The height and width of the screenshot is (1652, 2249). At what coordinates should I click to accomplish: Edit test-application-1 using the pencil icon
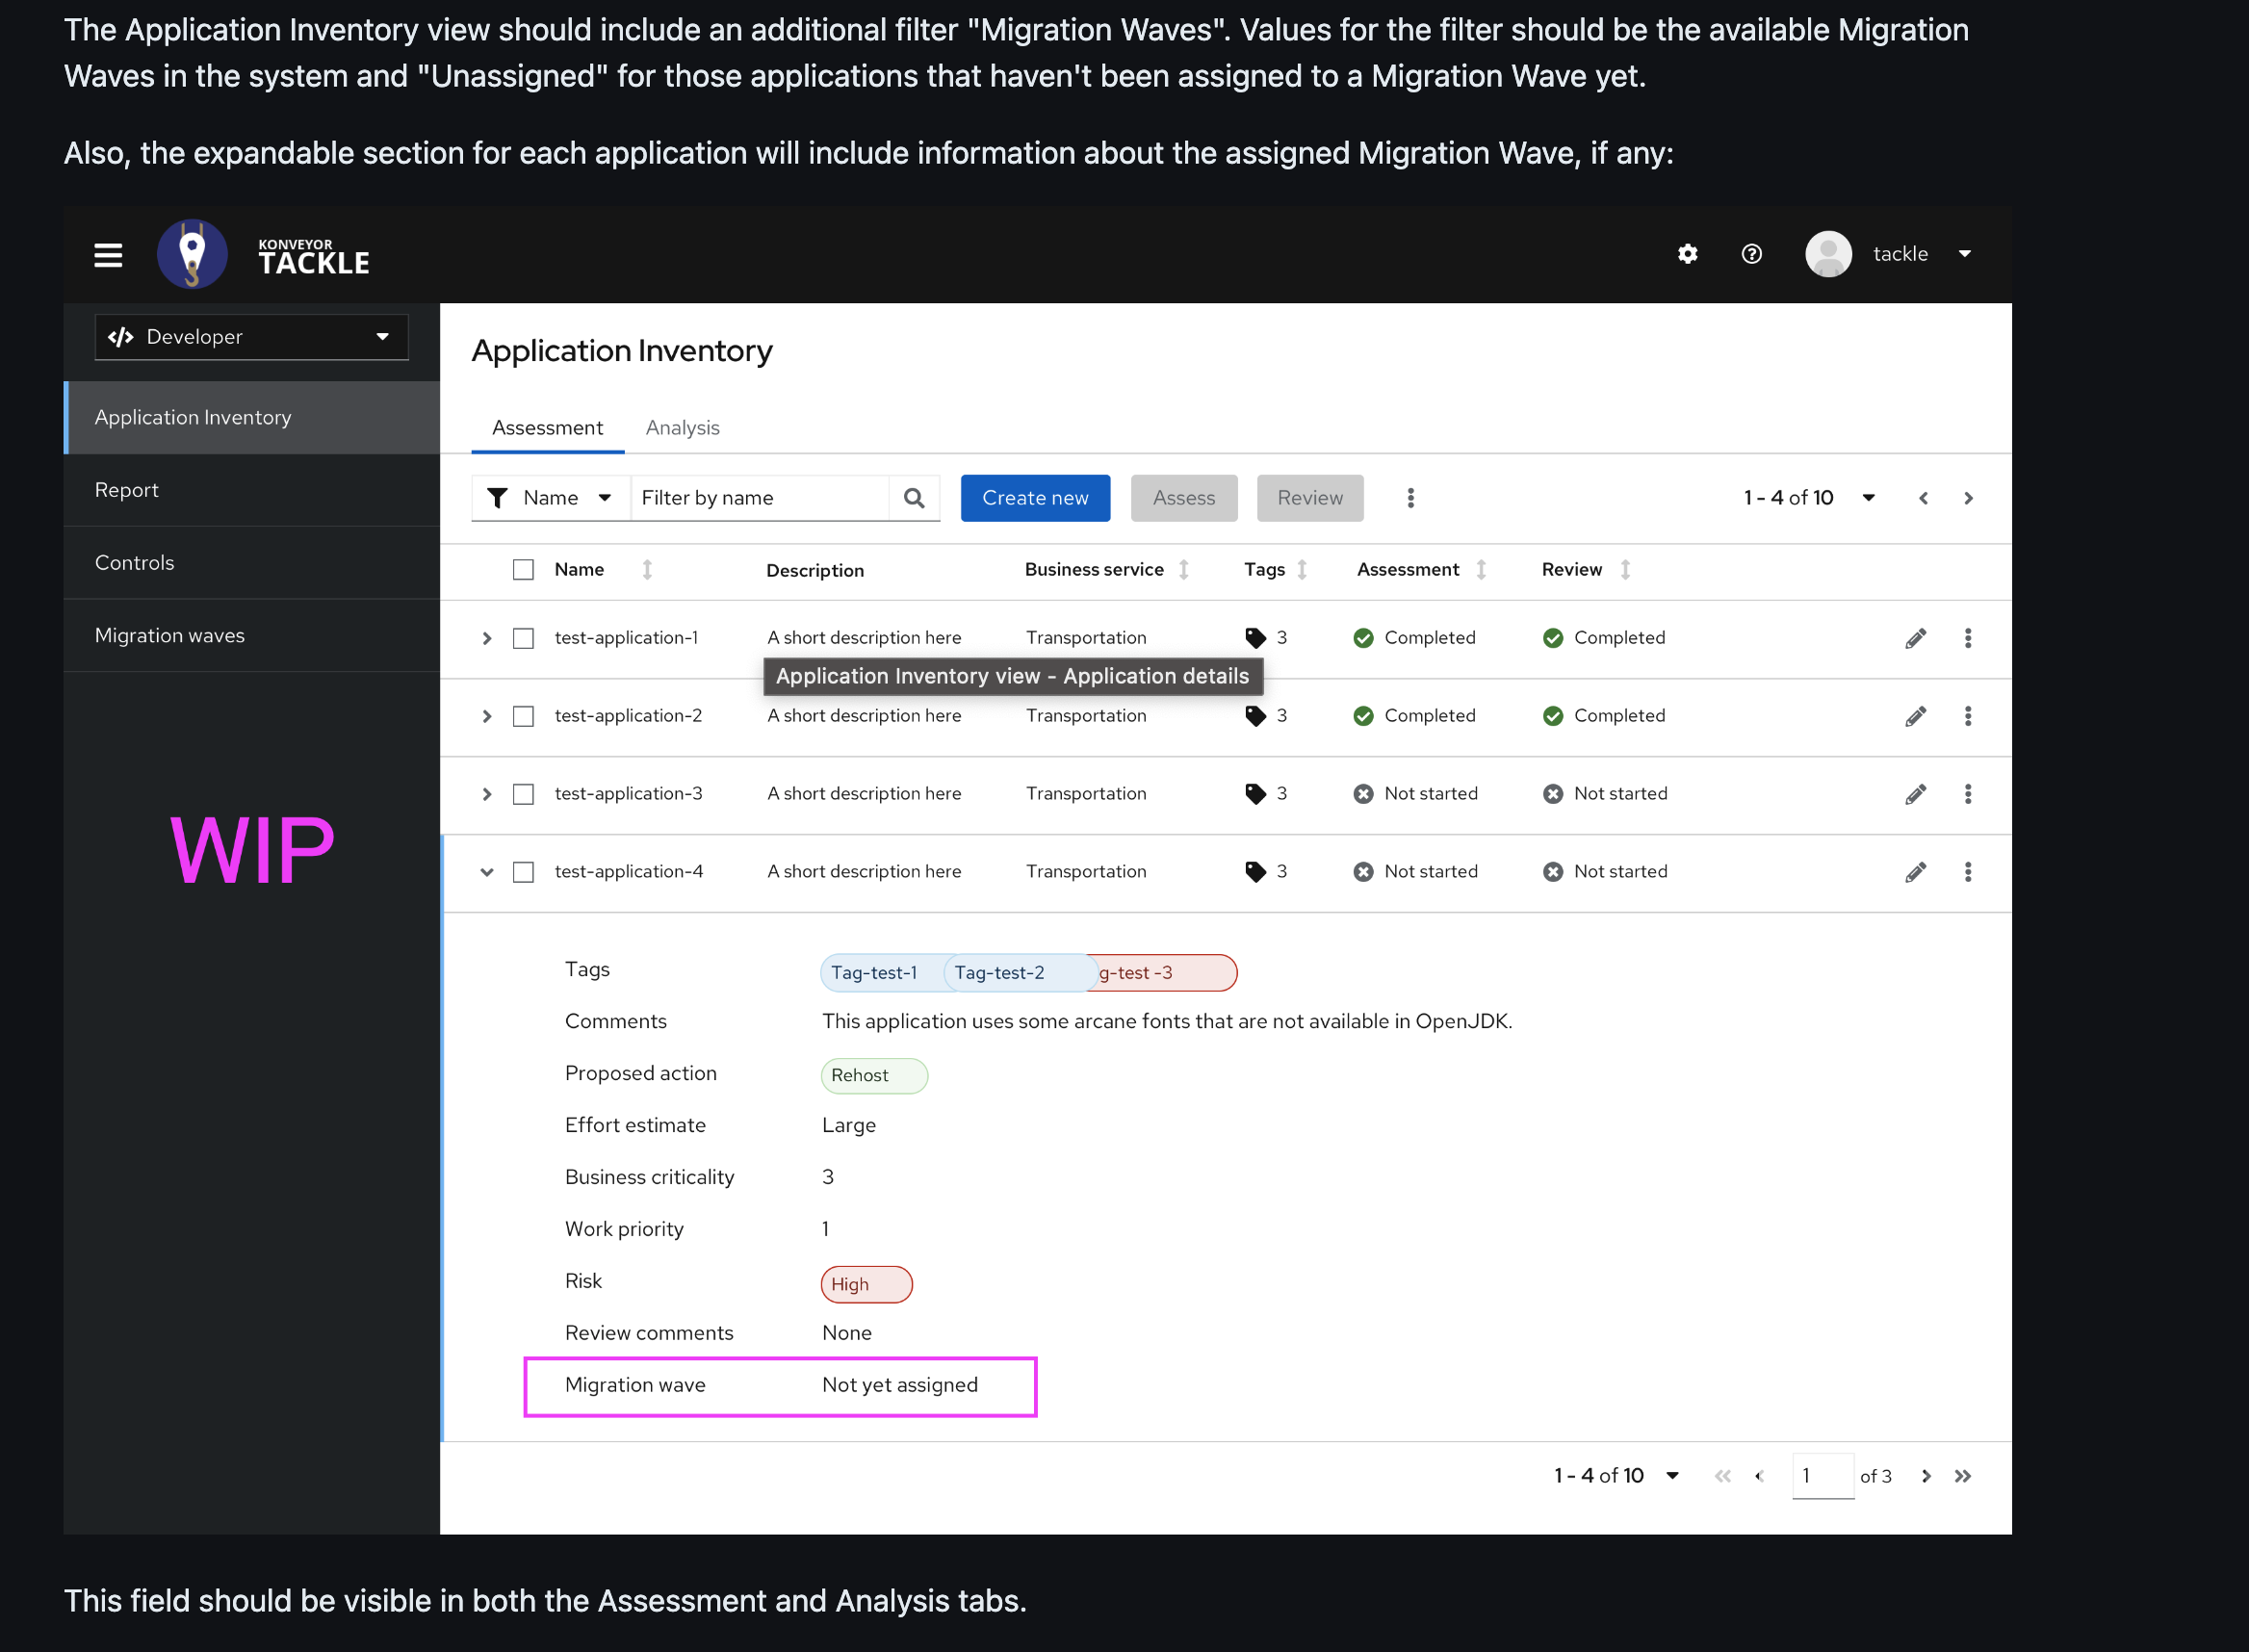[x=1916, y=637]
